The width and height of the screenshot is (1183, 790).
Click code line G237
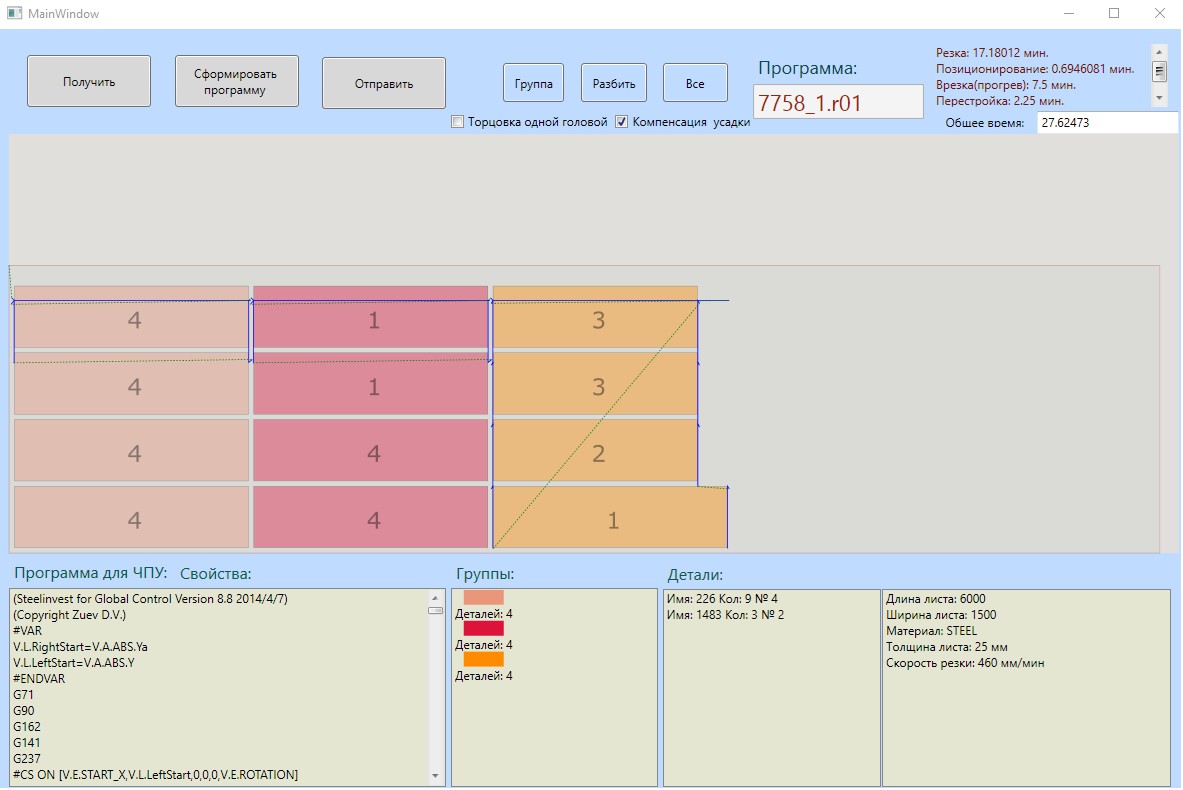[26, 758]
